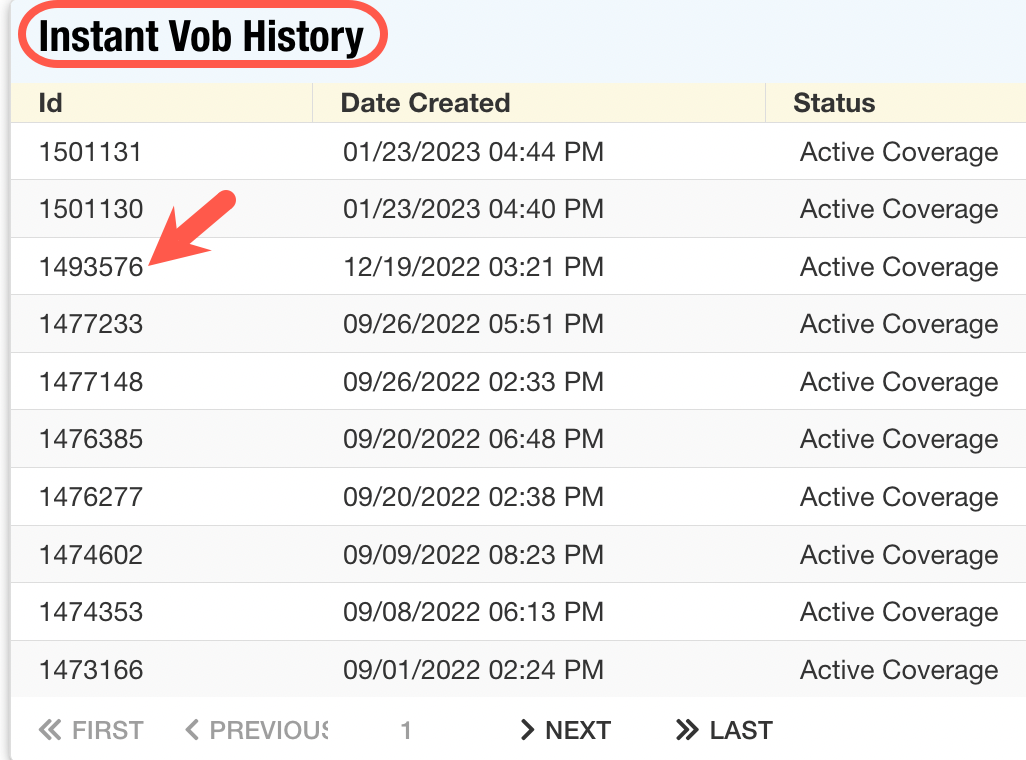This screenshot has width=1026, height=760.
Task: Open VOB record 1501131
Action: (x=91, y=152)
